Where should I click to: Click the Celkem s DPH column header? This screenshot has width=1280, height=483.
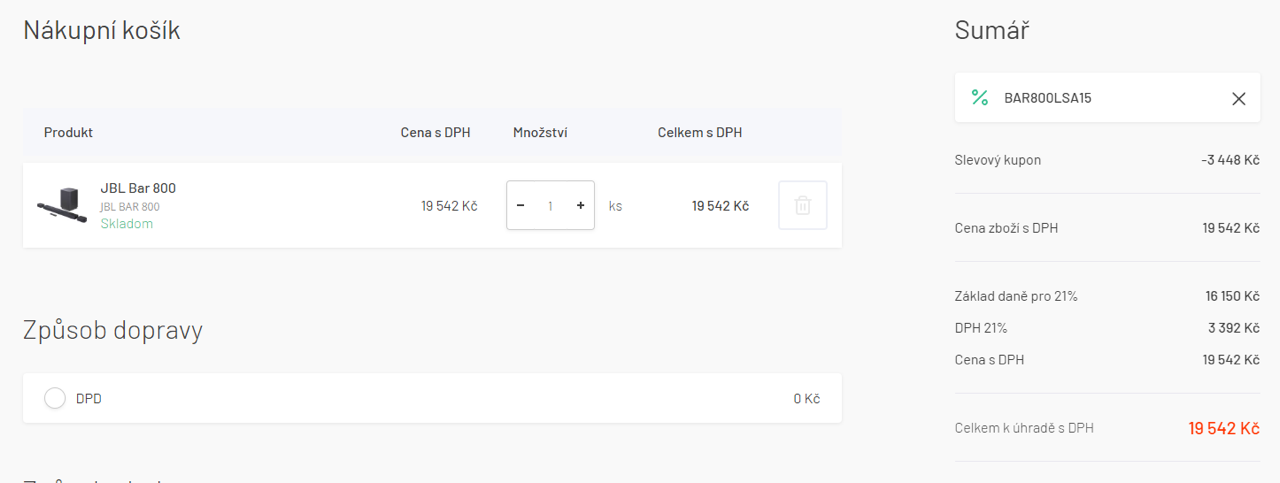pyautogui.click(x=699, y=132)
